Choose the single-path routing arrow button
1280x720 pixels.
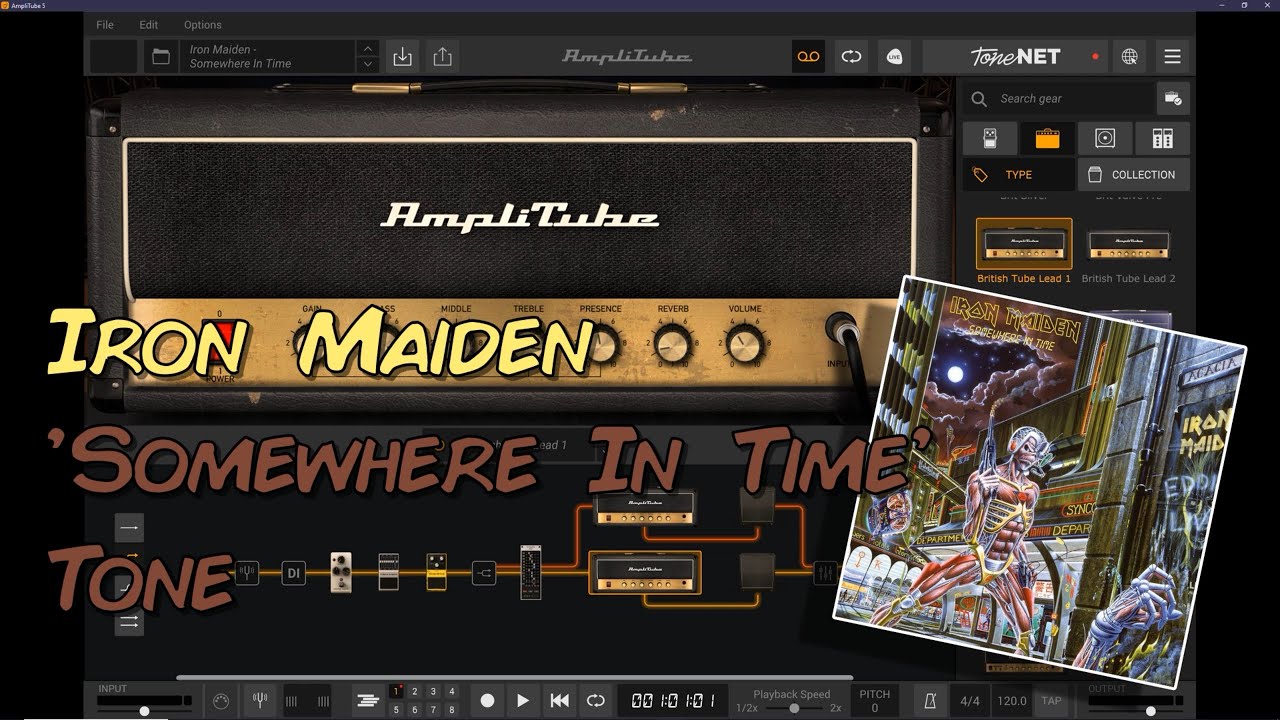pyautogui.click(x=129, y=527)
